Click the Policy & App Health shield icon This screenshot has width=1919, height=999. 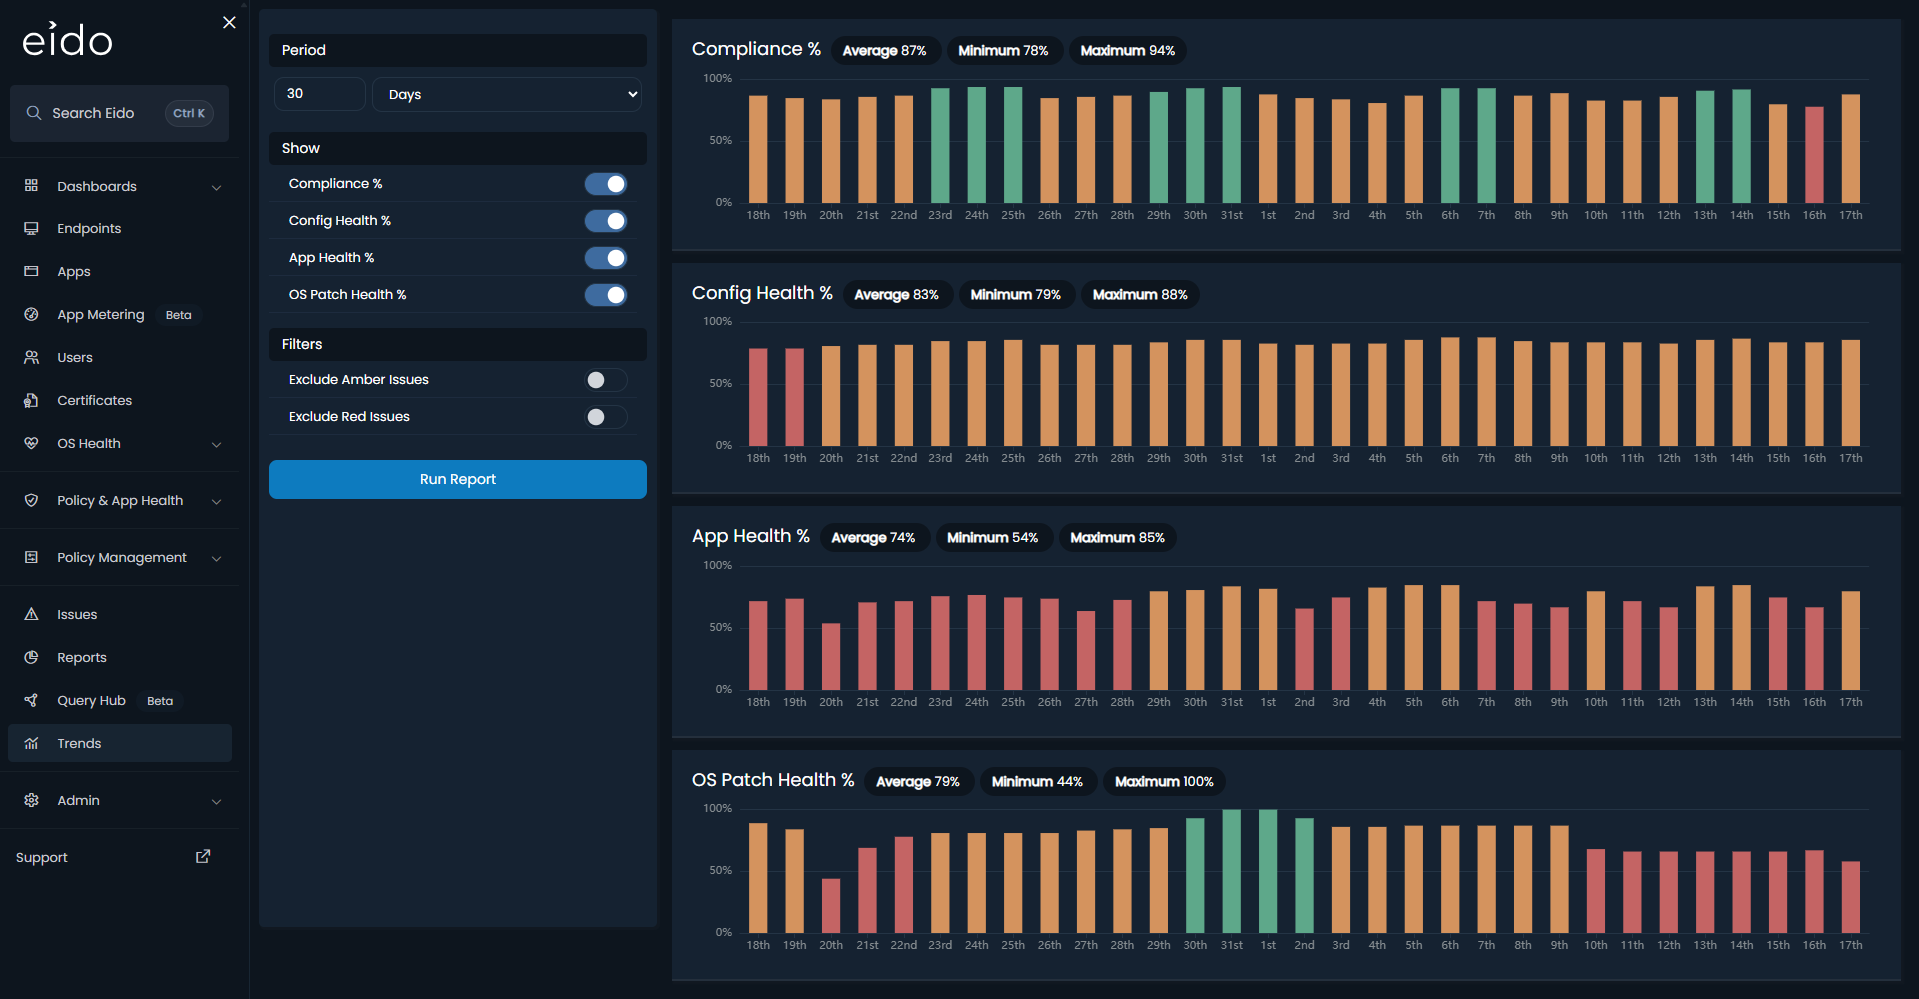31,501
